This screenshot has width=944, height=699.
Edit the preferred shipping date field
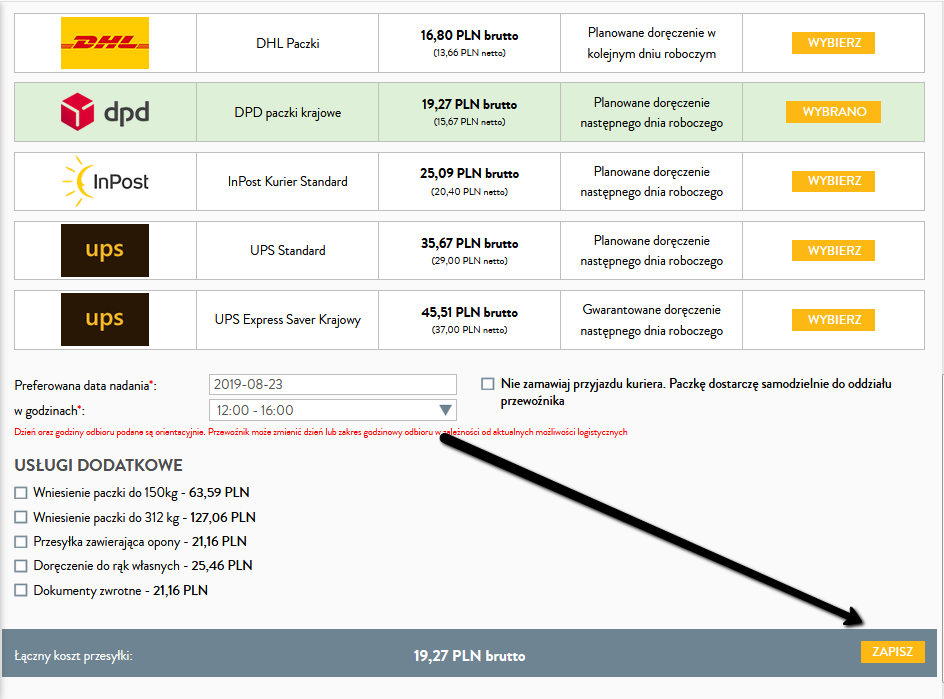click(x=333, y=384)
